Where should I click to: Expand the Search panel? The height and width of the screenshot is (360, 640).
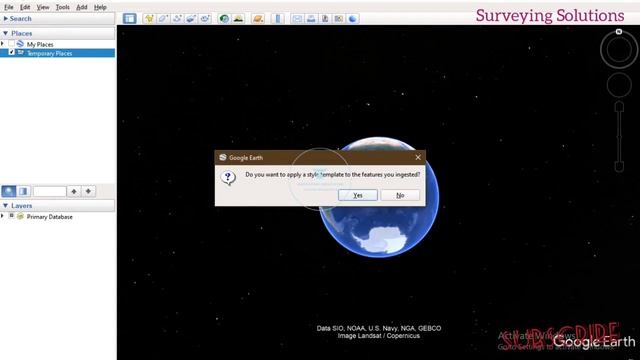tap(5, 18)
